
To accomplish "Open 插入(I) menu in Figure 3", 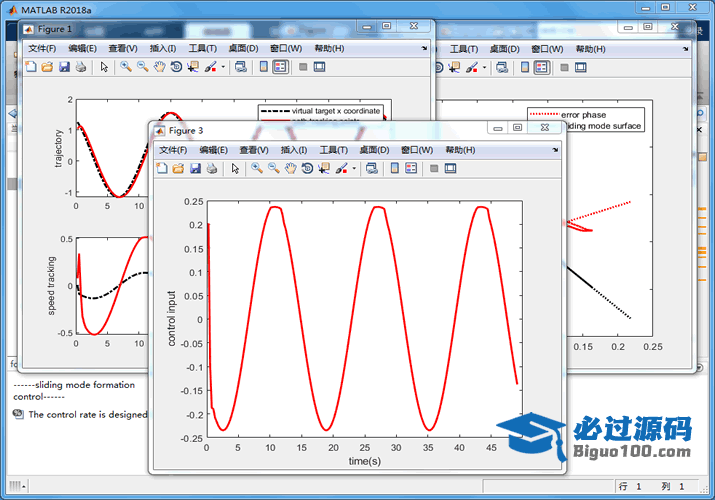I will coord(294,150).
